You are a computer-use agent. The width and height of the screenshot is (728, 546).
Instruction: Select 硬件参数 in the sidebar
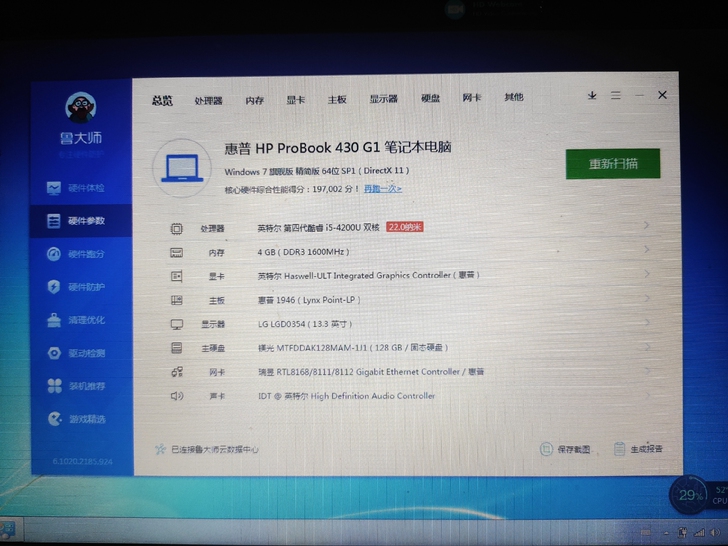click(82, 221)
